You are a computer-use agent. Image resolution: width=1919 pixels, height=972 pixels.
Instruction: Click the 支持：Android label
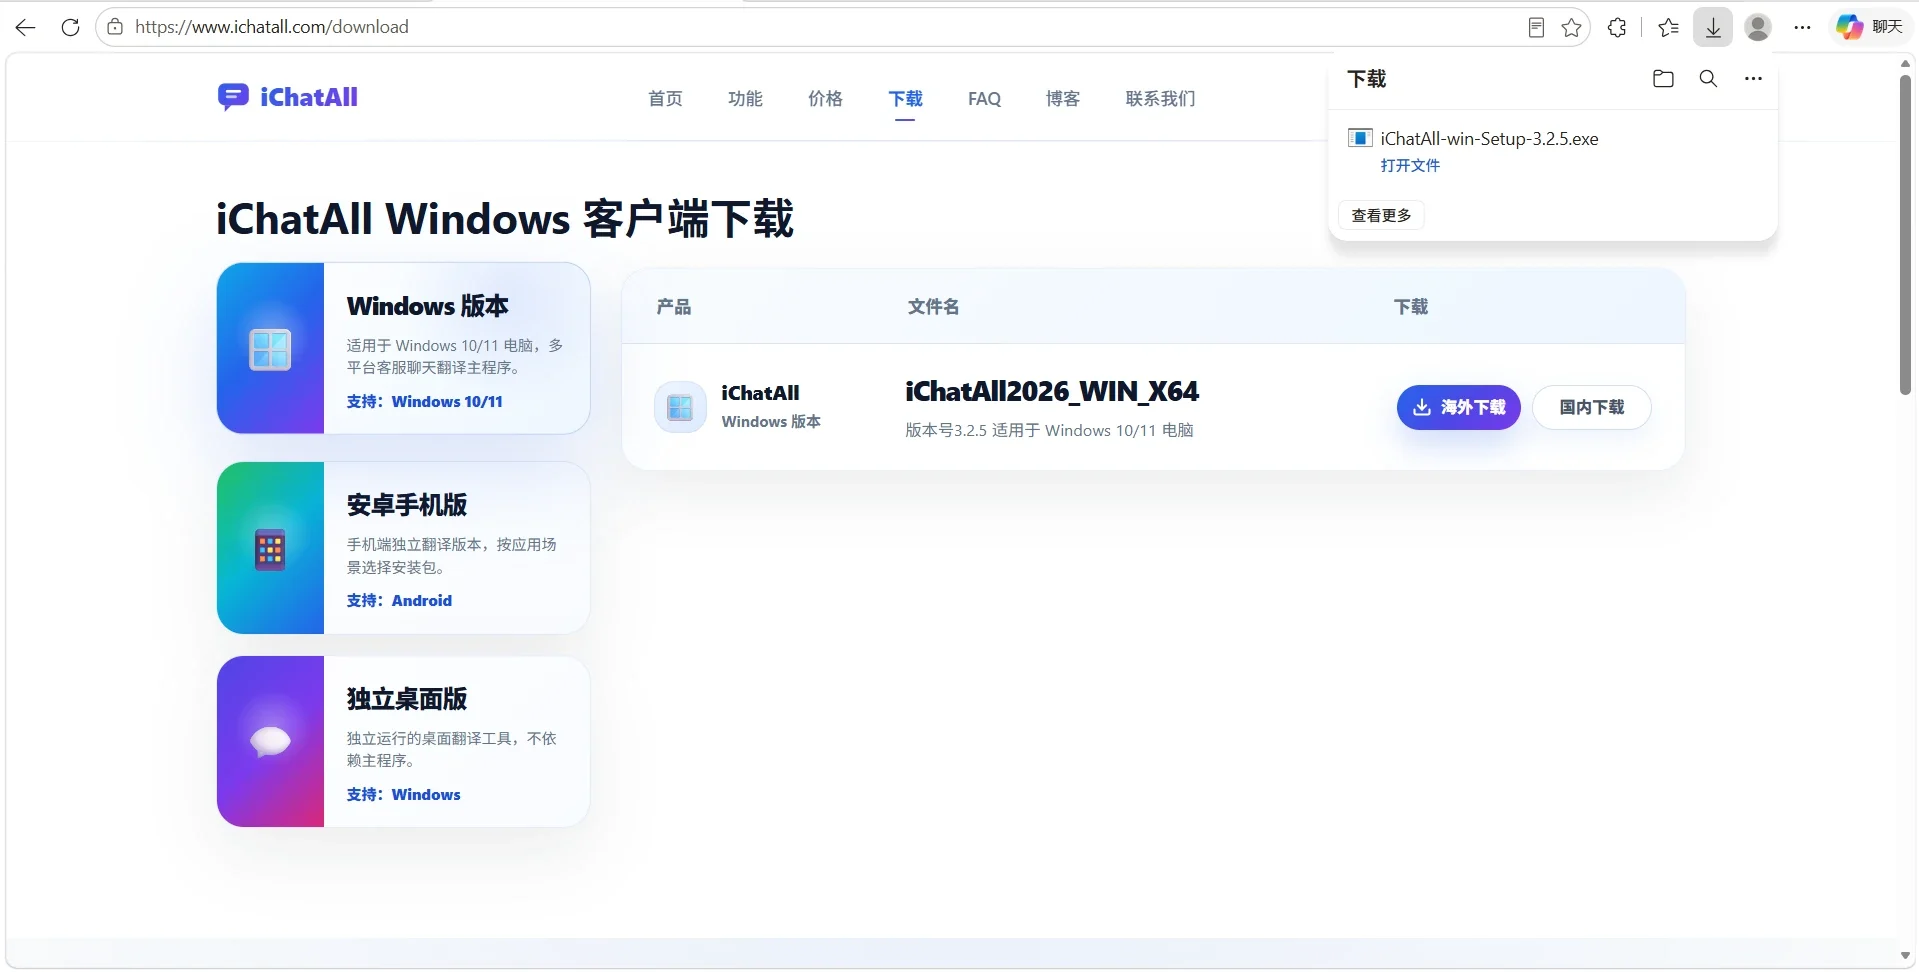[x=399, y=601]
